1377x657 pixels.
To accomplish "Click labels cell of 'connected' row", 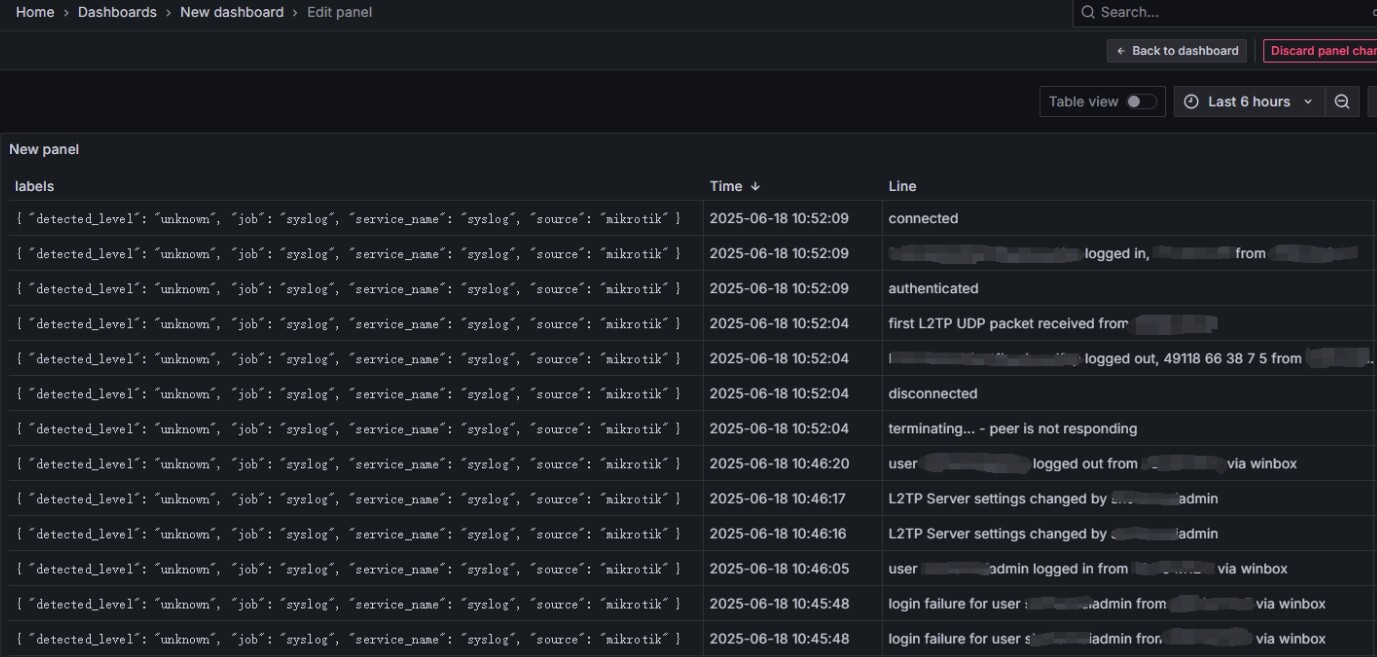I will coord(348,218).
